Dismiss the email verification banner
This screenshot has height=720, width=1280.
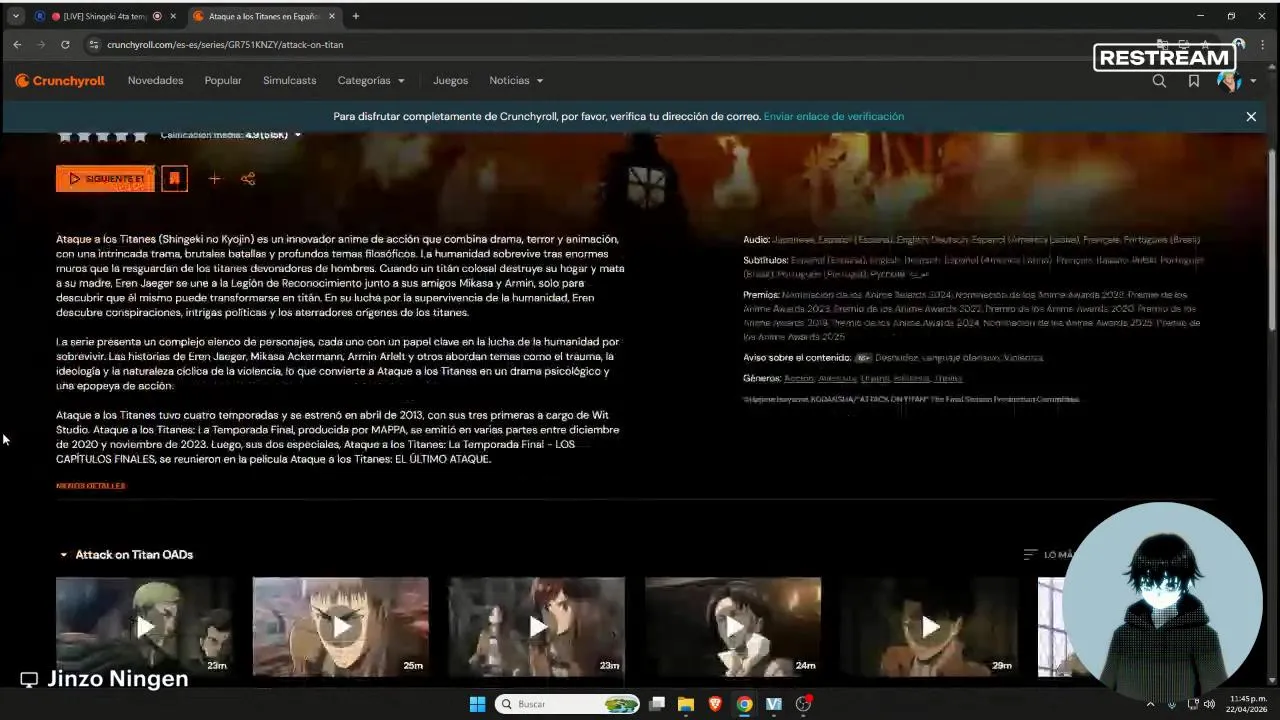[1251, 117]
